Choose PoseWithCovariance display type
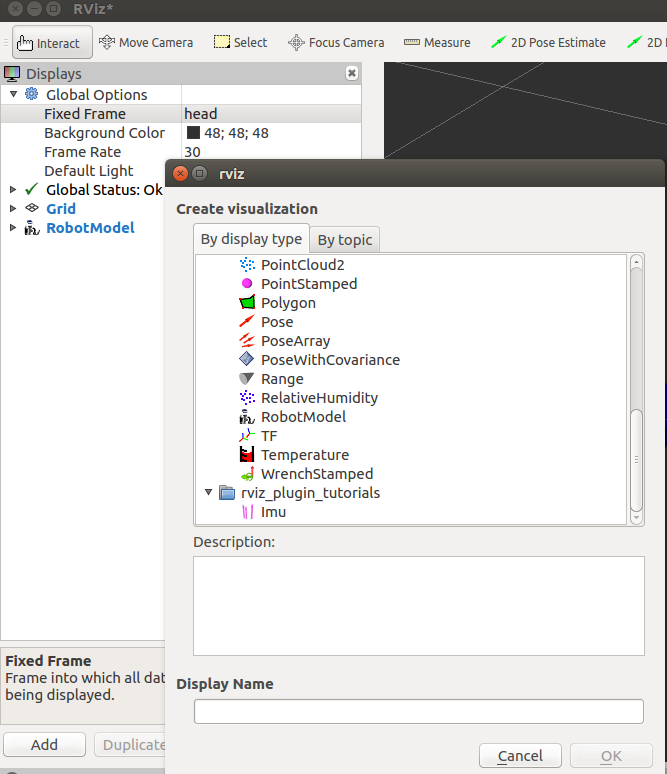667x774 pixels. (330, 360)
